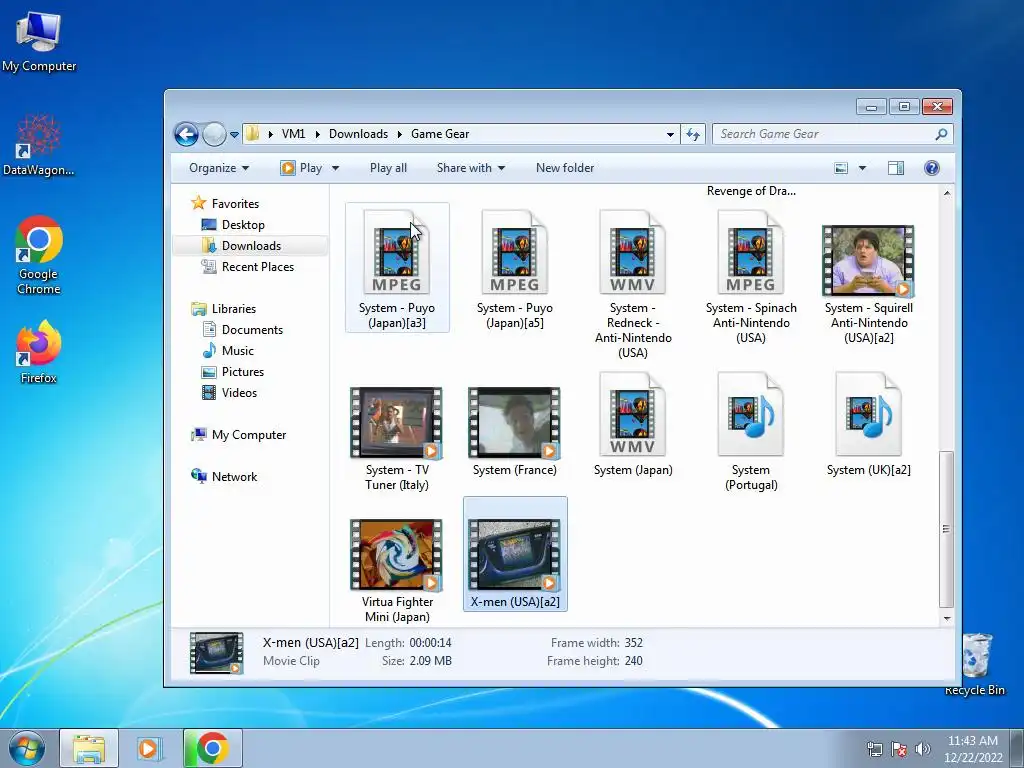
Task: Open Desktop in the navigation pane
Action: [234, 225]
